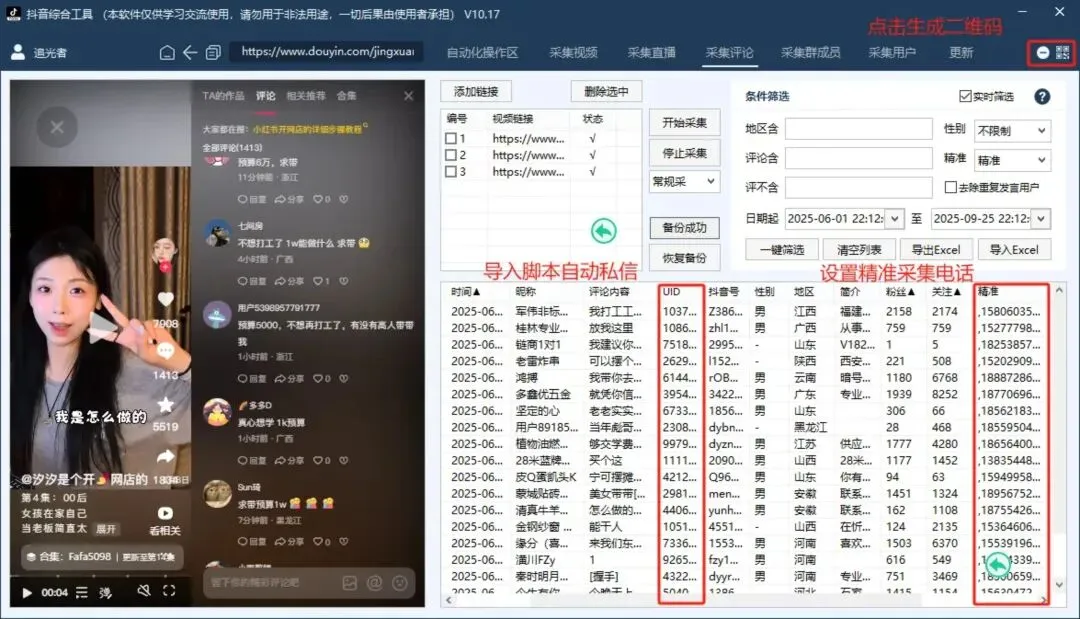Image resolution: width=1080 pixels, height=619 pixels.
Task: Click the 清空列表 button
Action: 859,249
